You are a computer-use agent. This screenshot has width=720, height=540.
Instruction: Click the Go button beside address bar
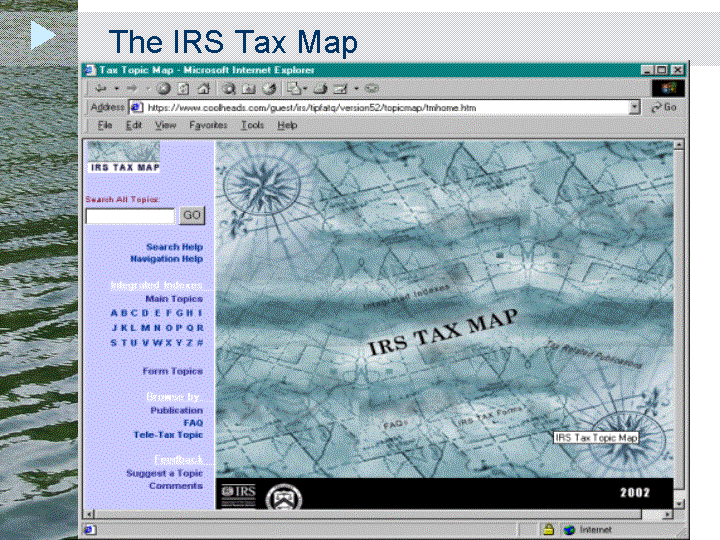[664, 107]
